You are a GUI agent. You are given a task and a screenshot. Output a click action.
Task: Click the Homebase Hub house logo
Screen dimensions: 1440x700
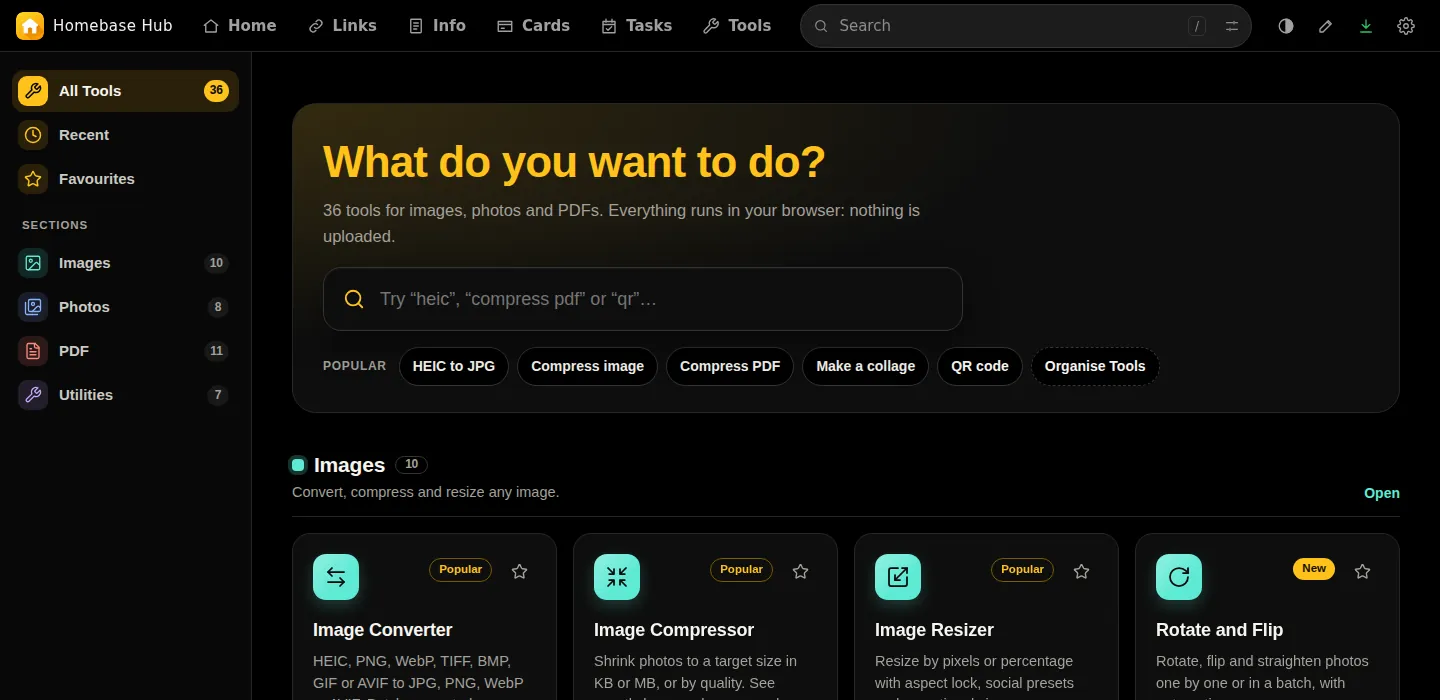tap(30, 26)
